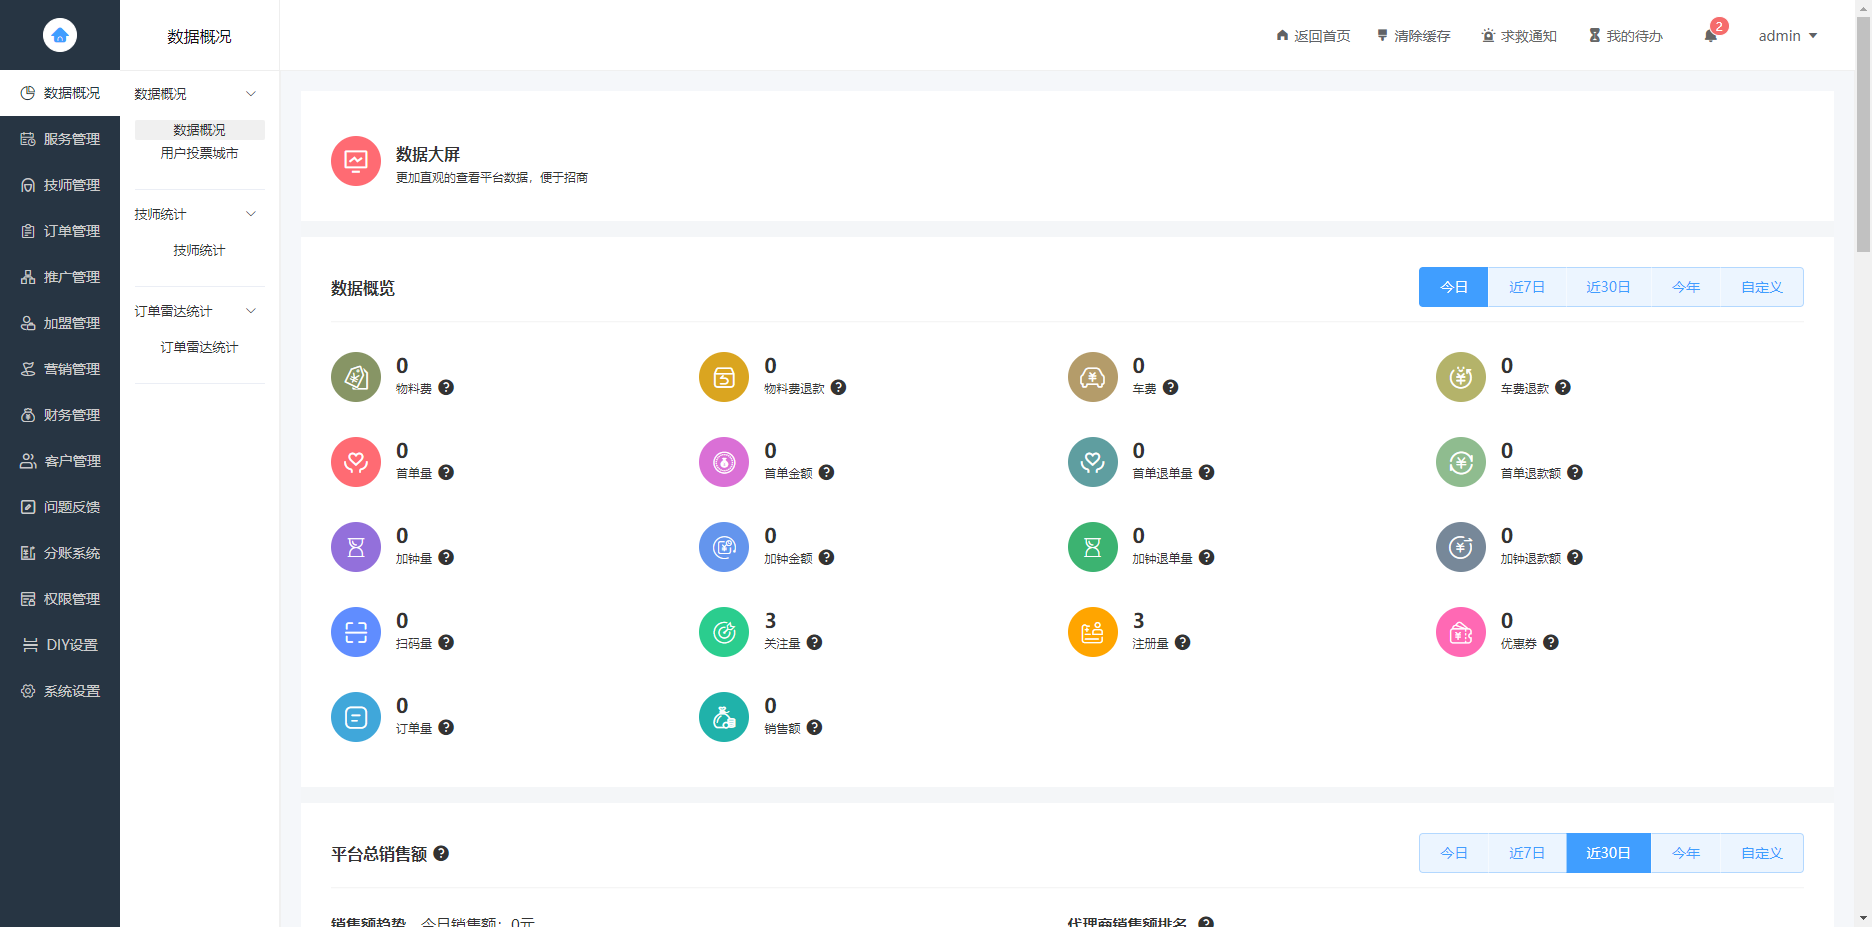
Task: Collapse the 订单雷达统计 menu group
Action: [250, 310]
